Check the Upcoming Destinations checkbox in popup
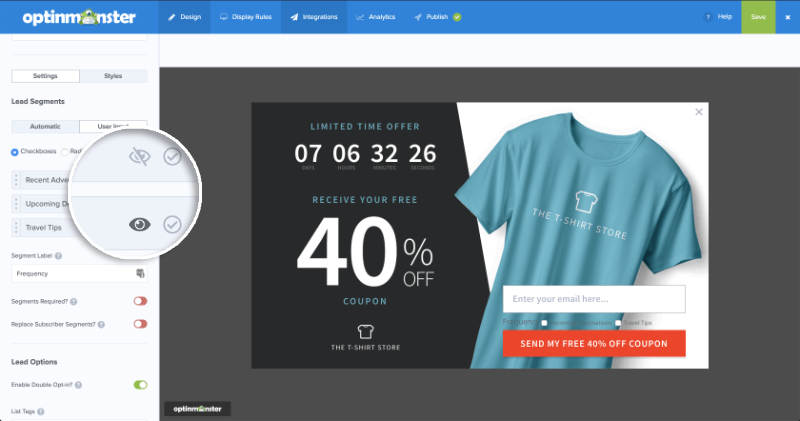The height and width of the screenshot is (421, 800). 544,323
